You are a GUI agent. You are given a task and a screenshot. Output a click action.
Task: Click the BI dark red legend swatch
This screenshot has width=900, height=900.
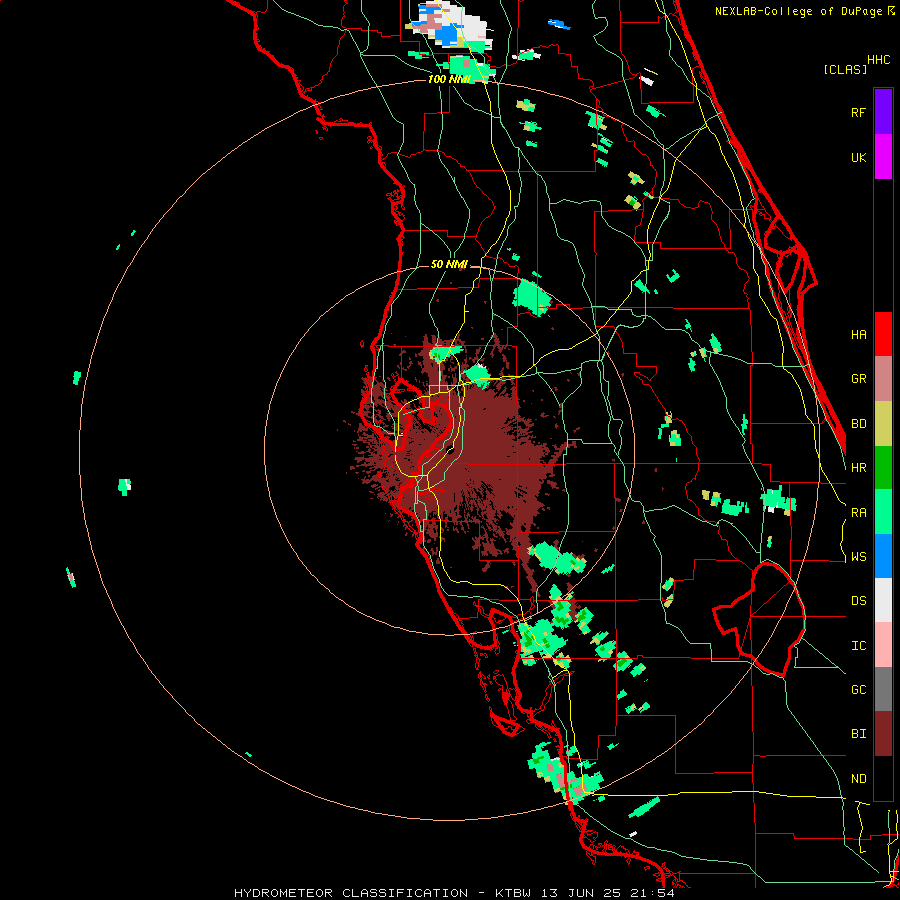883,734
